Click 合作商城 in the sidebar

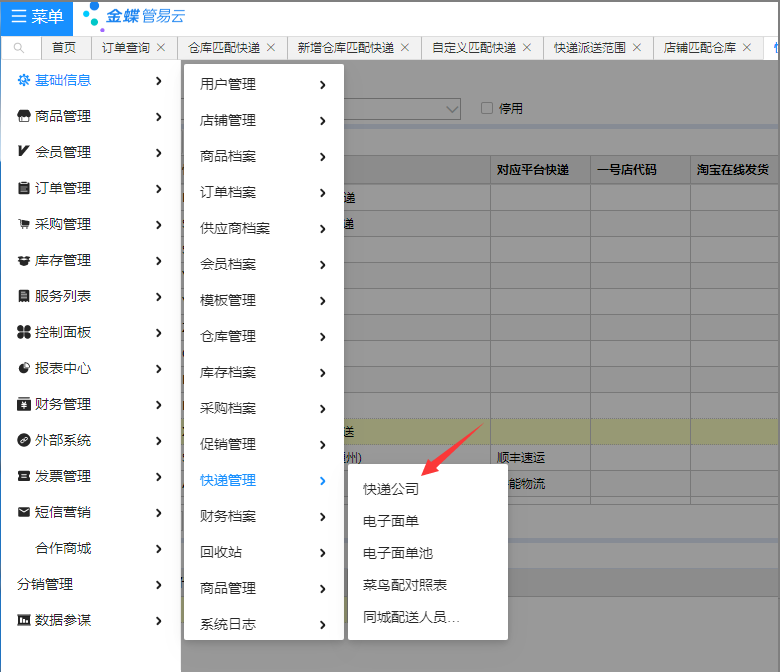(x=63, y=548)
